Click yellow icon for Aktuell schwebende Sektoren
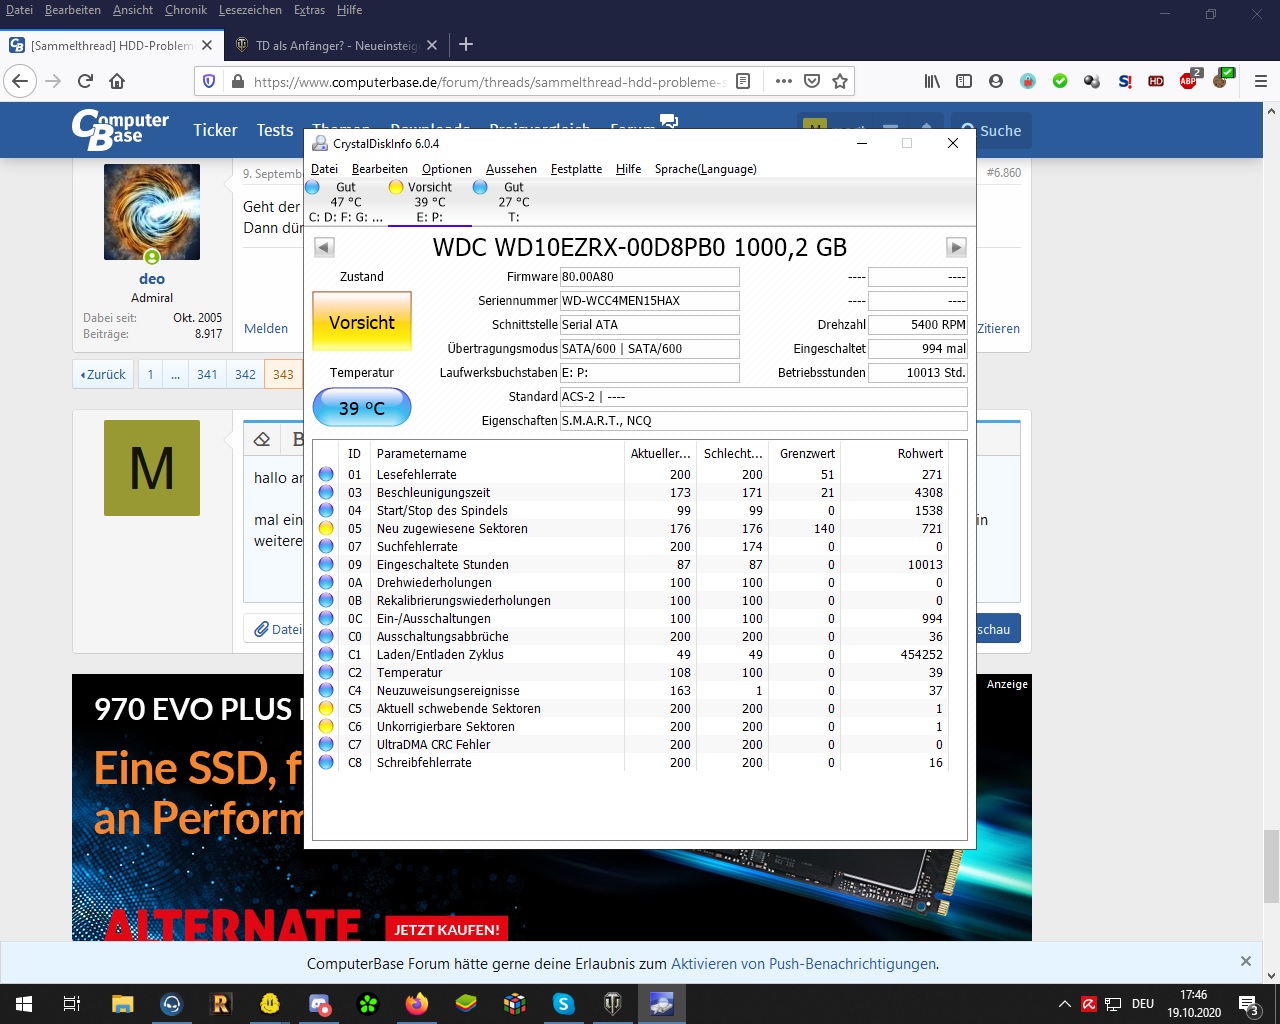 point(326,709)
